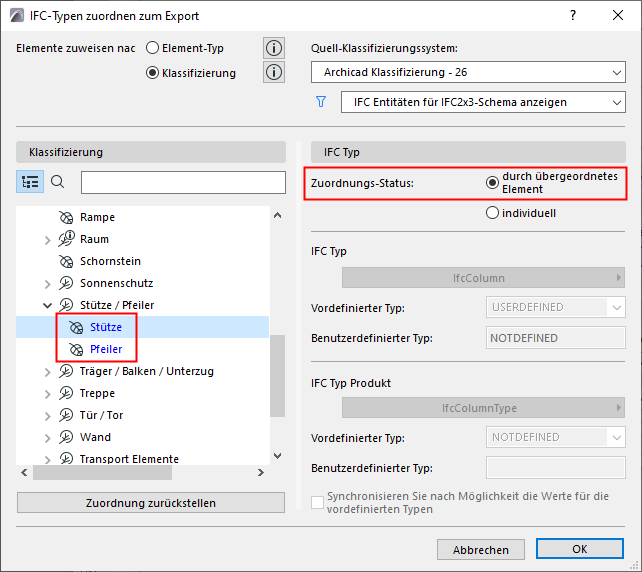Image resolution: width=642 pixels, height=572 pixels.
Task: Click the Sonnenschutz classification icon
Action: [66, 283]
